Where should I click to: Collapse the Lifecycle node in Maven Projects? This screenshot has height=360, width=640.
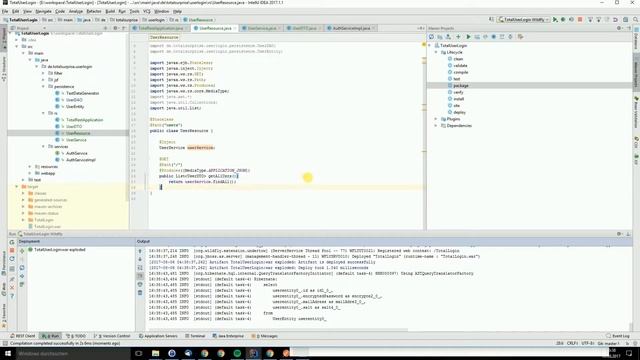(436, 52)
